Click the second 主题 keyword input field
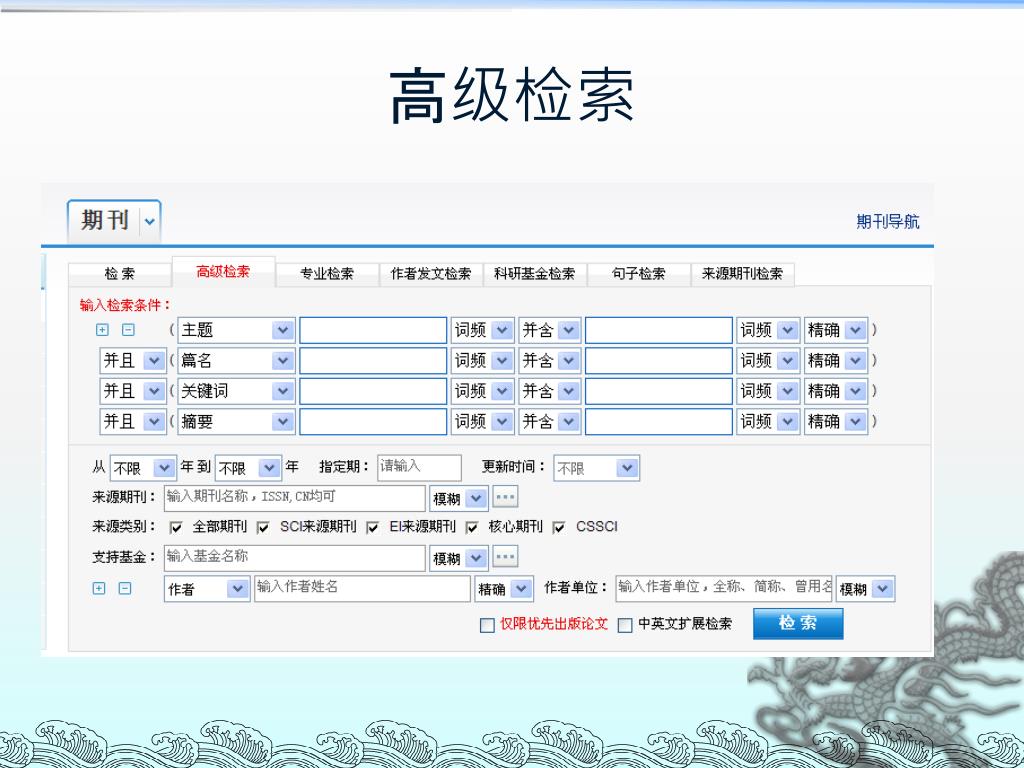Viewport: 1024px width, 768px height. pyautogui.click(x=659, y=330)
